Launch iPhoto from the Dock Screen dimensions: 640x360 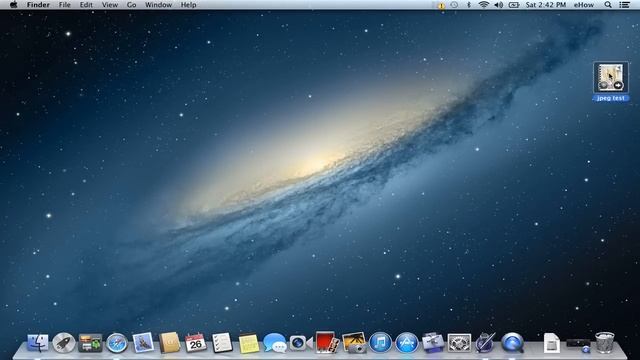click(354, 342)
